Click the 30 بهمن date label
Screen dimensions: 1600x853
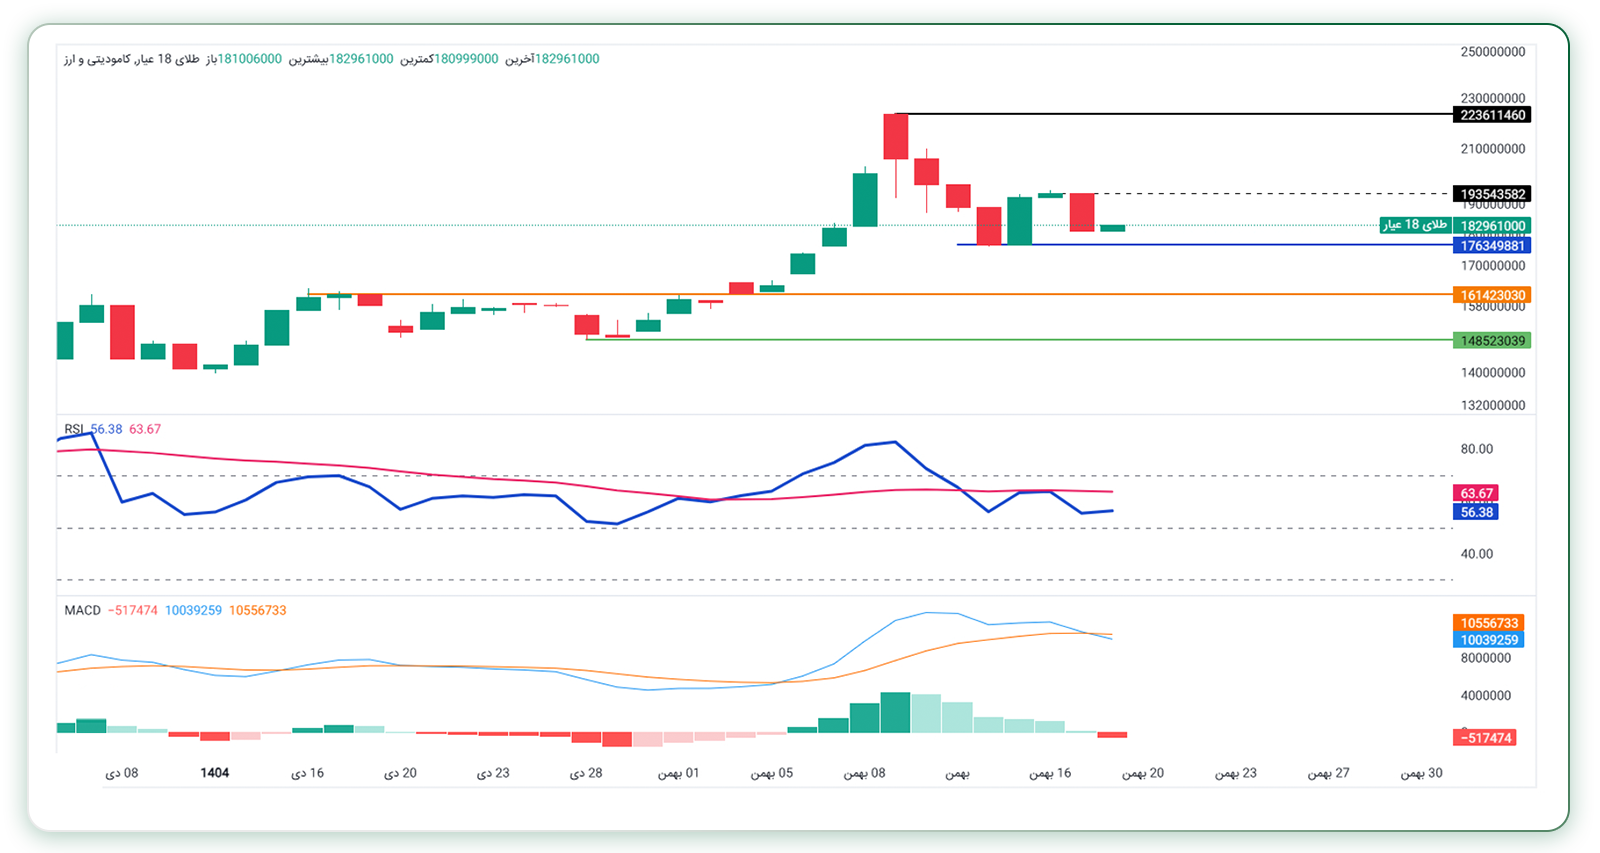1421,773
